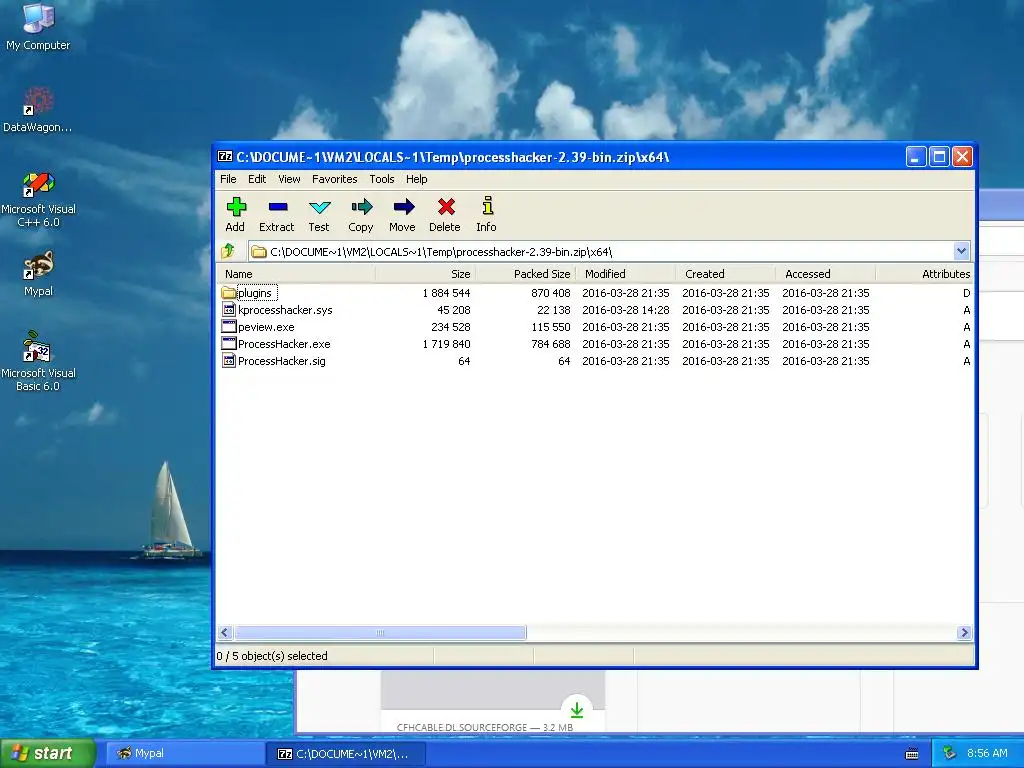Screen dimensions: 1024x768
Task: Sort by Name column header
Action: 296,274
